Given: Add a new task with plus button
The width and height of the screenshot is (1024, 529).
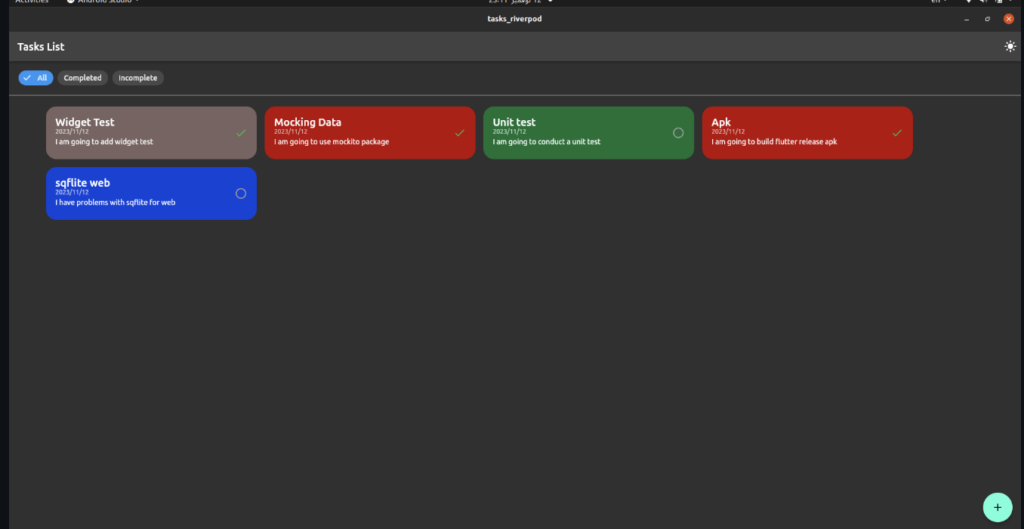Looking at the screenshot, I should point(997,507).
